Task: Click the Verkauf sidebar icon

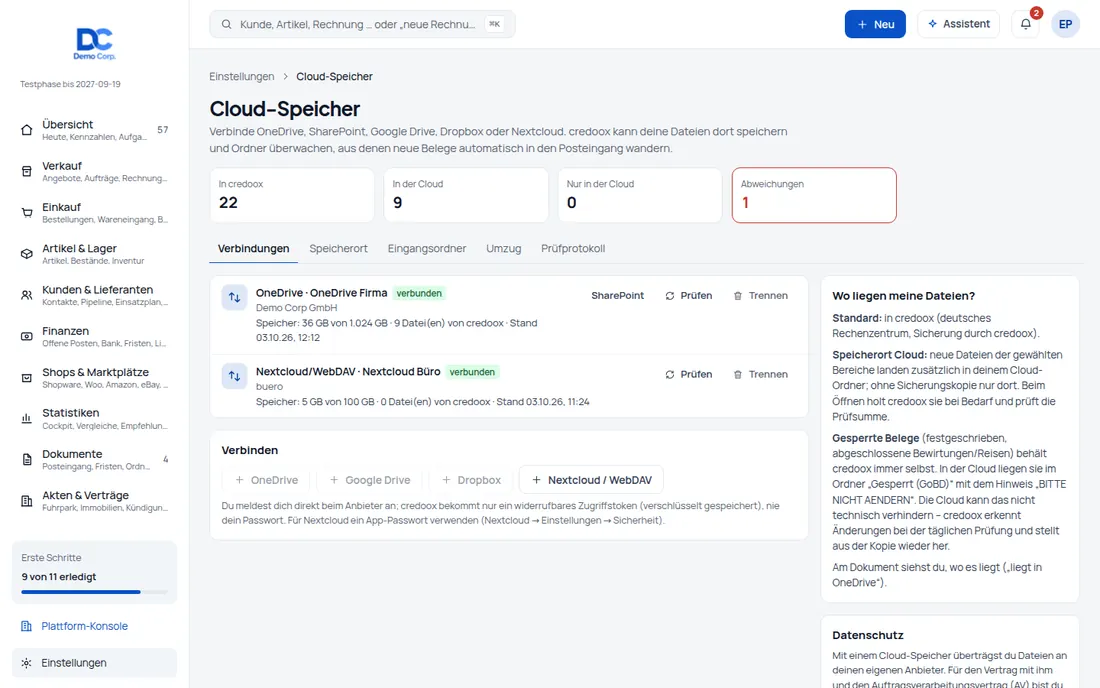Action: [x=27, y=171]
